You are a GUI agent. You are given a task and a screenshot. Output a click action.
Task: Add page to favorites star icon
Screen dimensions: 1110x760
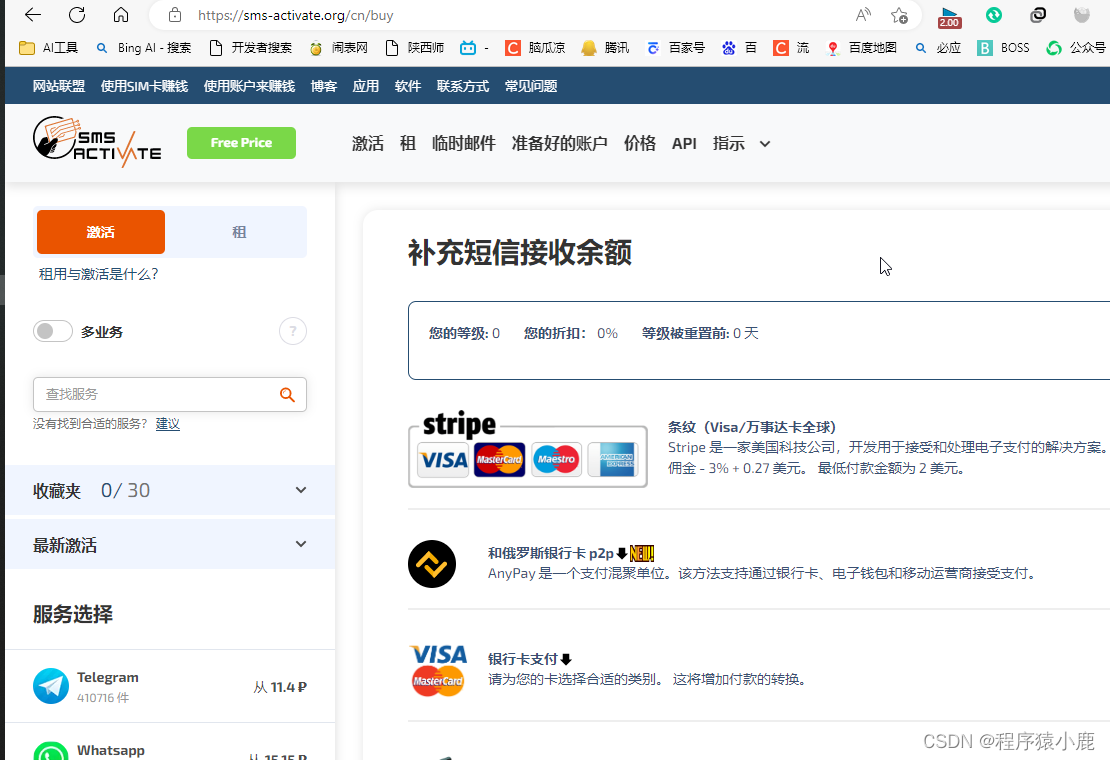coord(900,15)
